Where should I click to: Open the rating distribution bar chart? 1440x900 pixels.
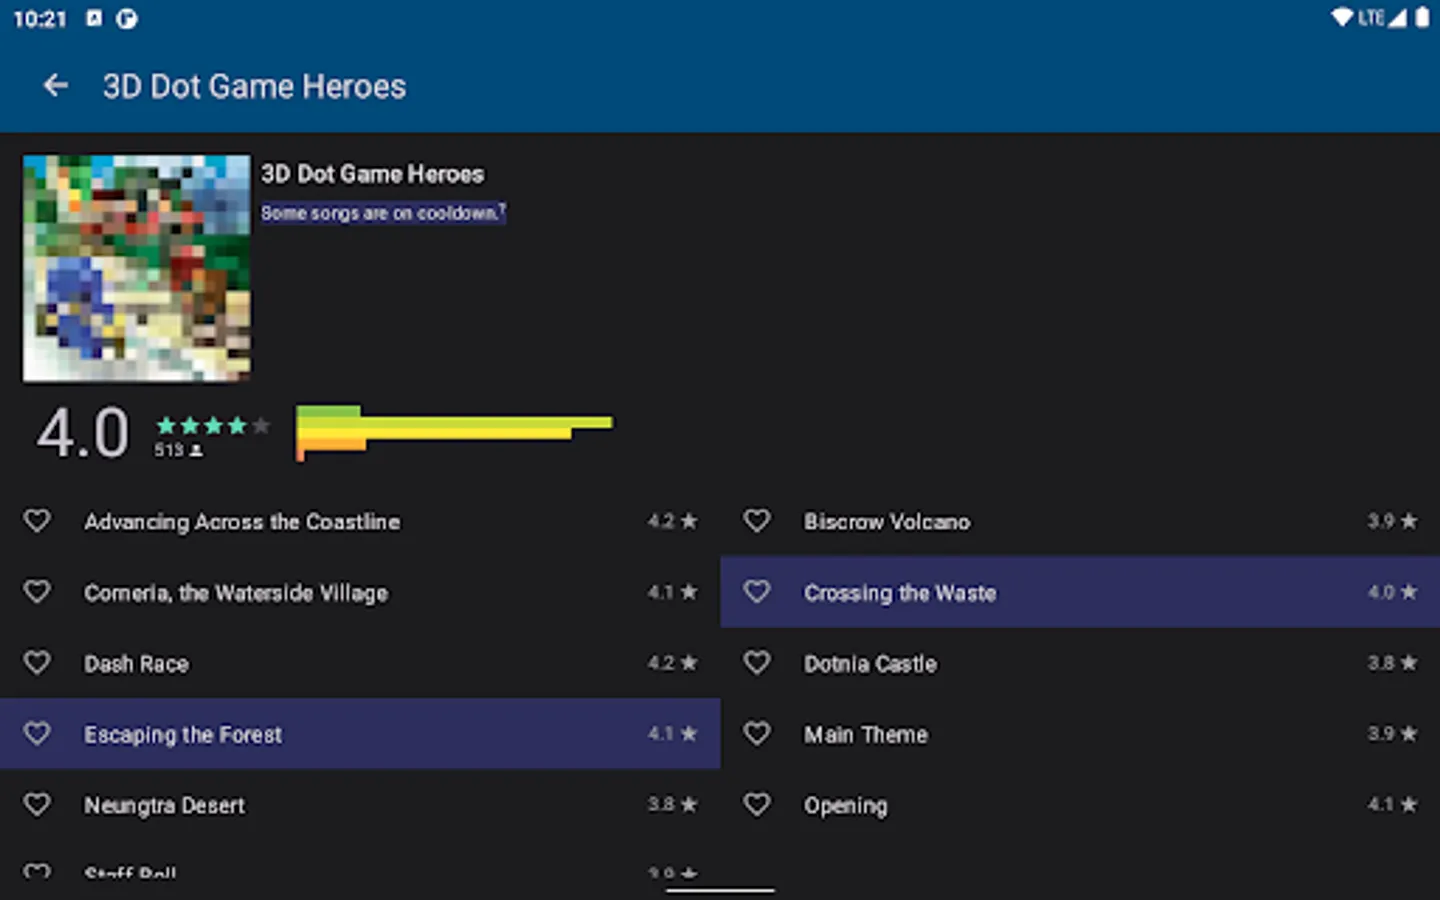454,433
